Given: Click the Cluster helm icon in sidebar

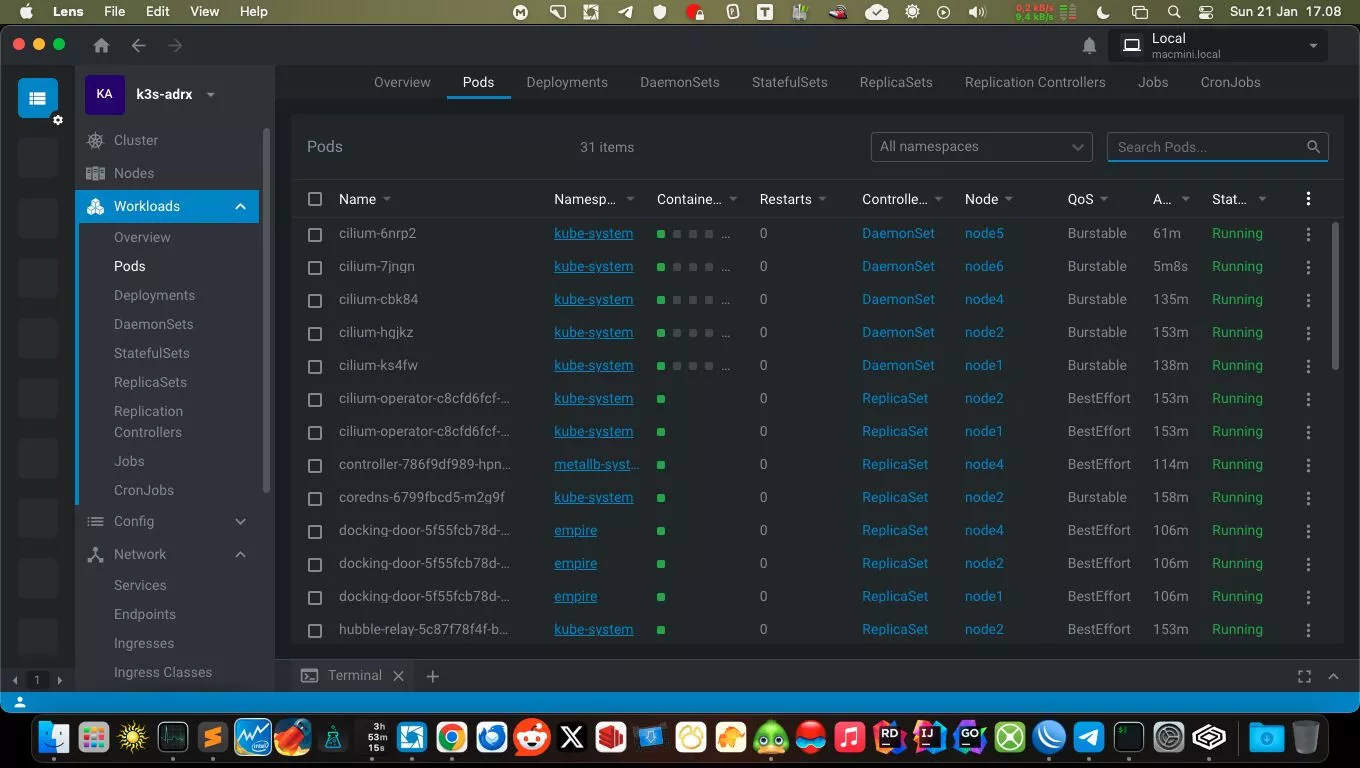Looking at the screenshot, I should point(96,141).
